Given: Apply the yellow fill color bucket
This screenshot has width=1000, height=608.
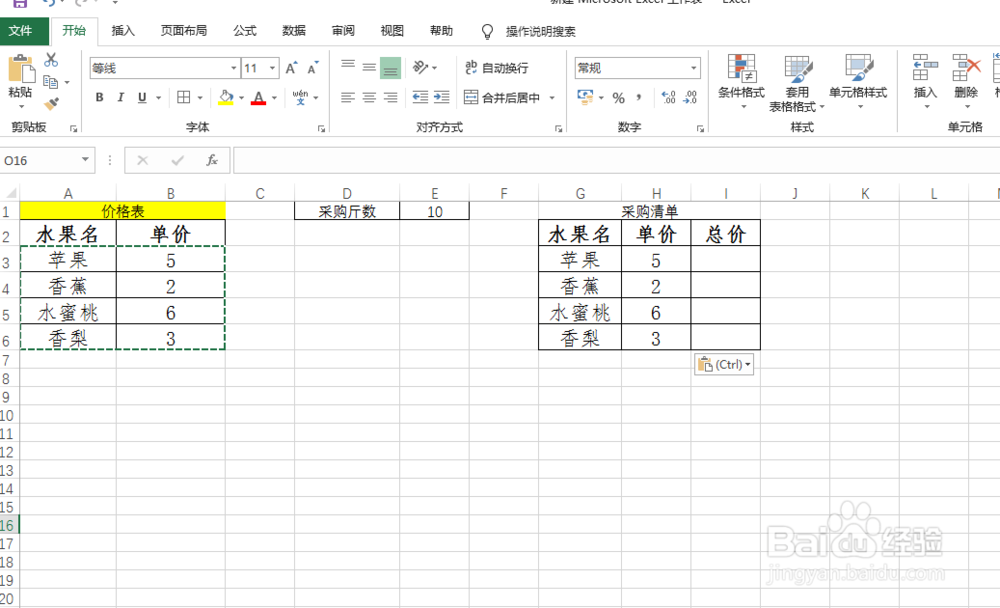Looking at the screenshot, I should 226,98.
